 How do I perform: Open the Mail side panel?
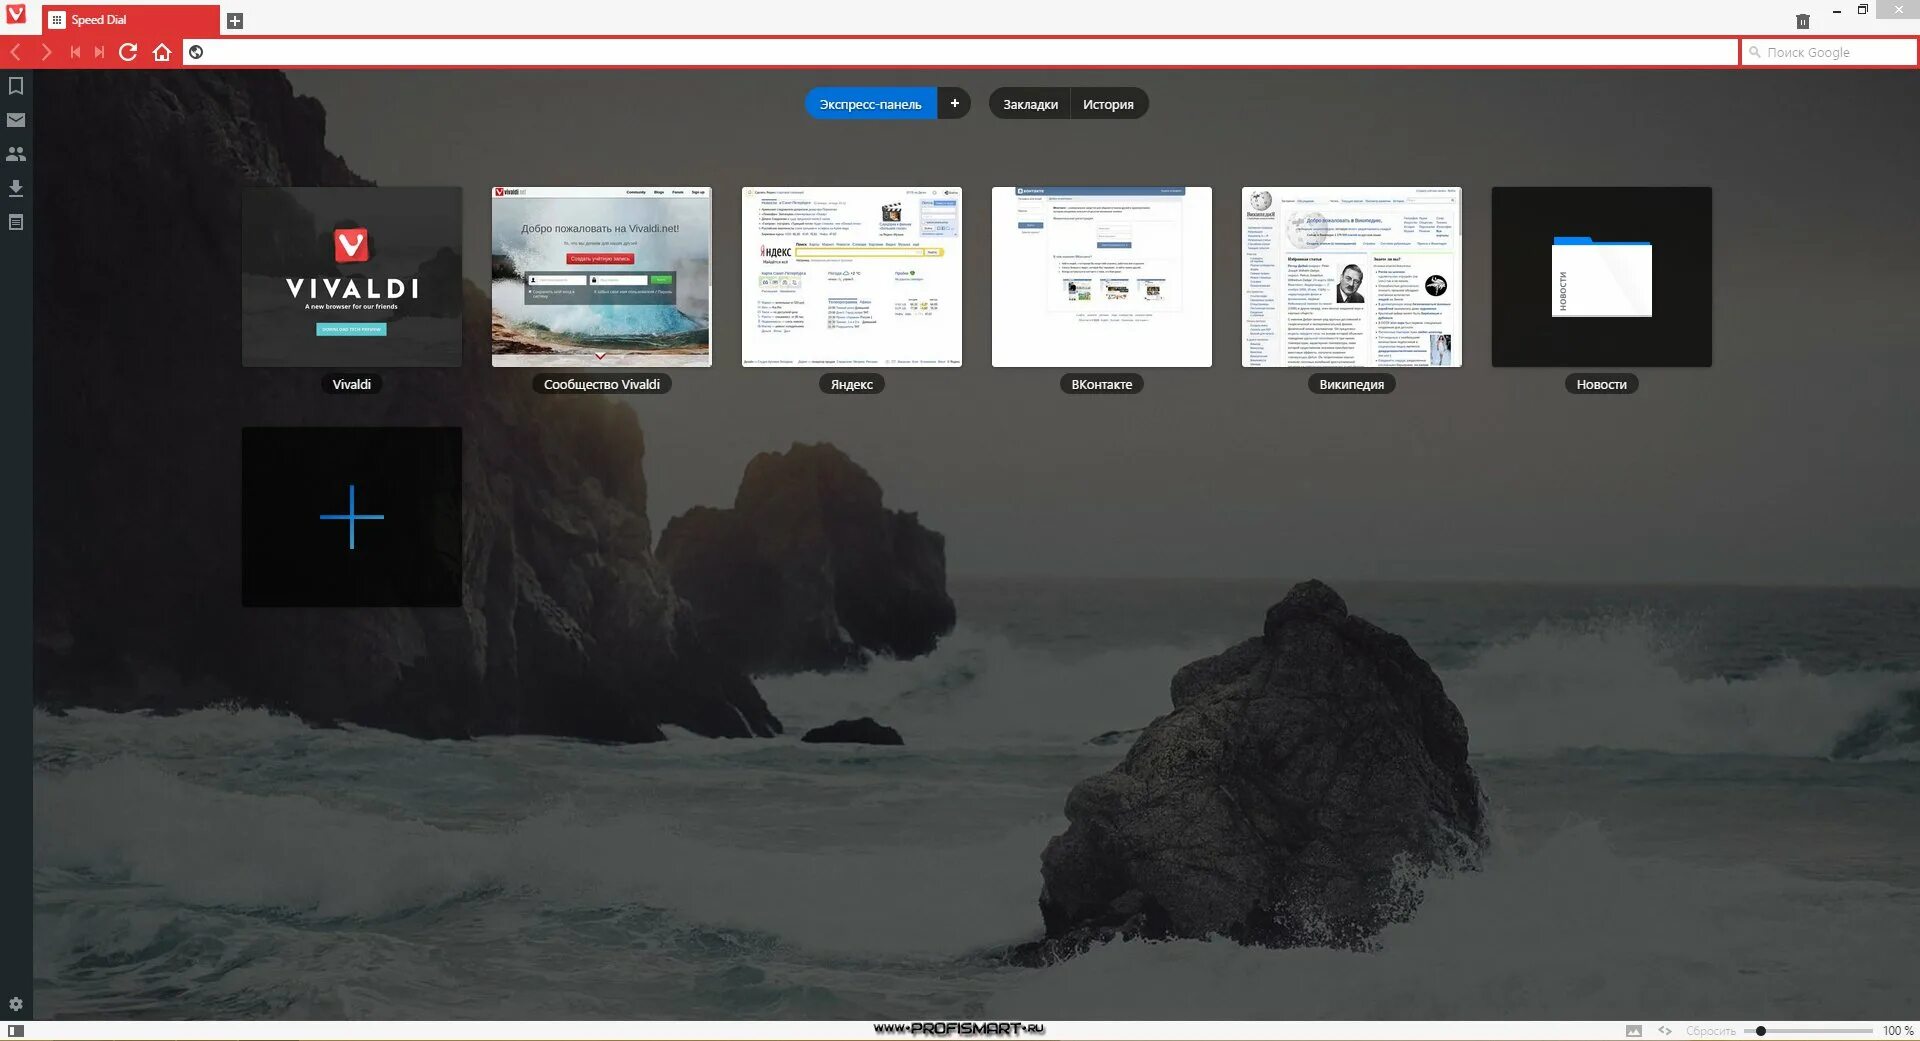click(16, 120)
